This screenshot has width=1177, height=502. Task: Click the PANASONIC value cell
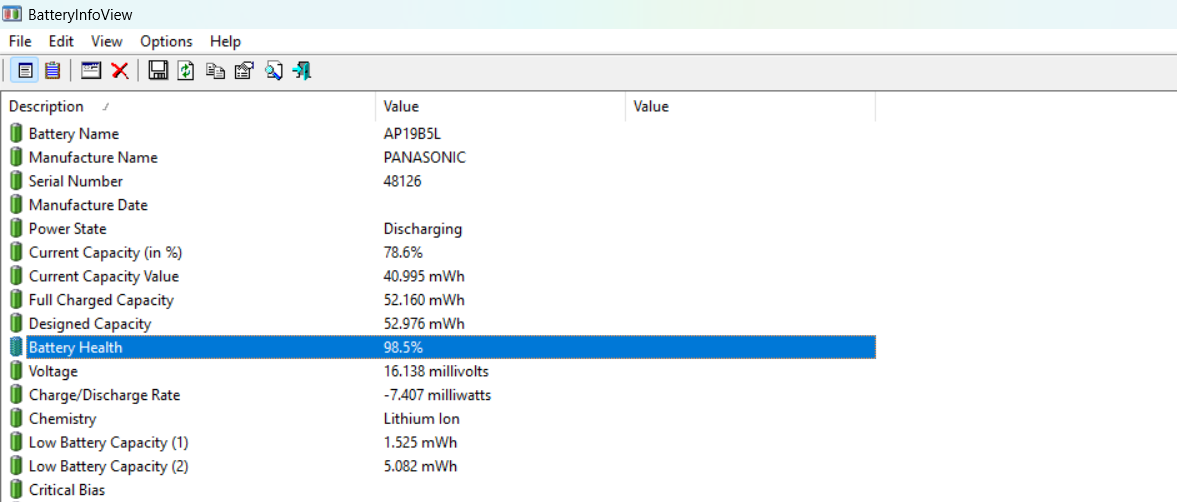(x=424, y=158)
